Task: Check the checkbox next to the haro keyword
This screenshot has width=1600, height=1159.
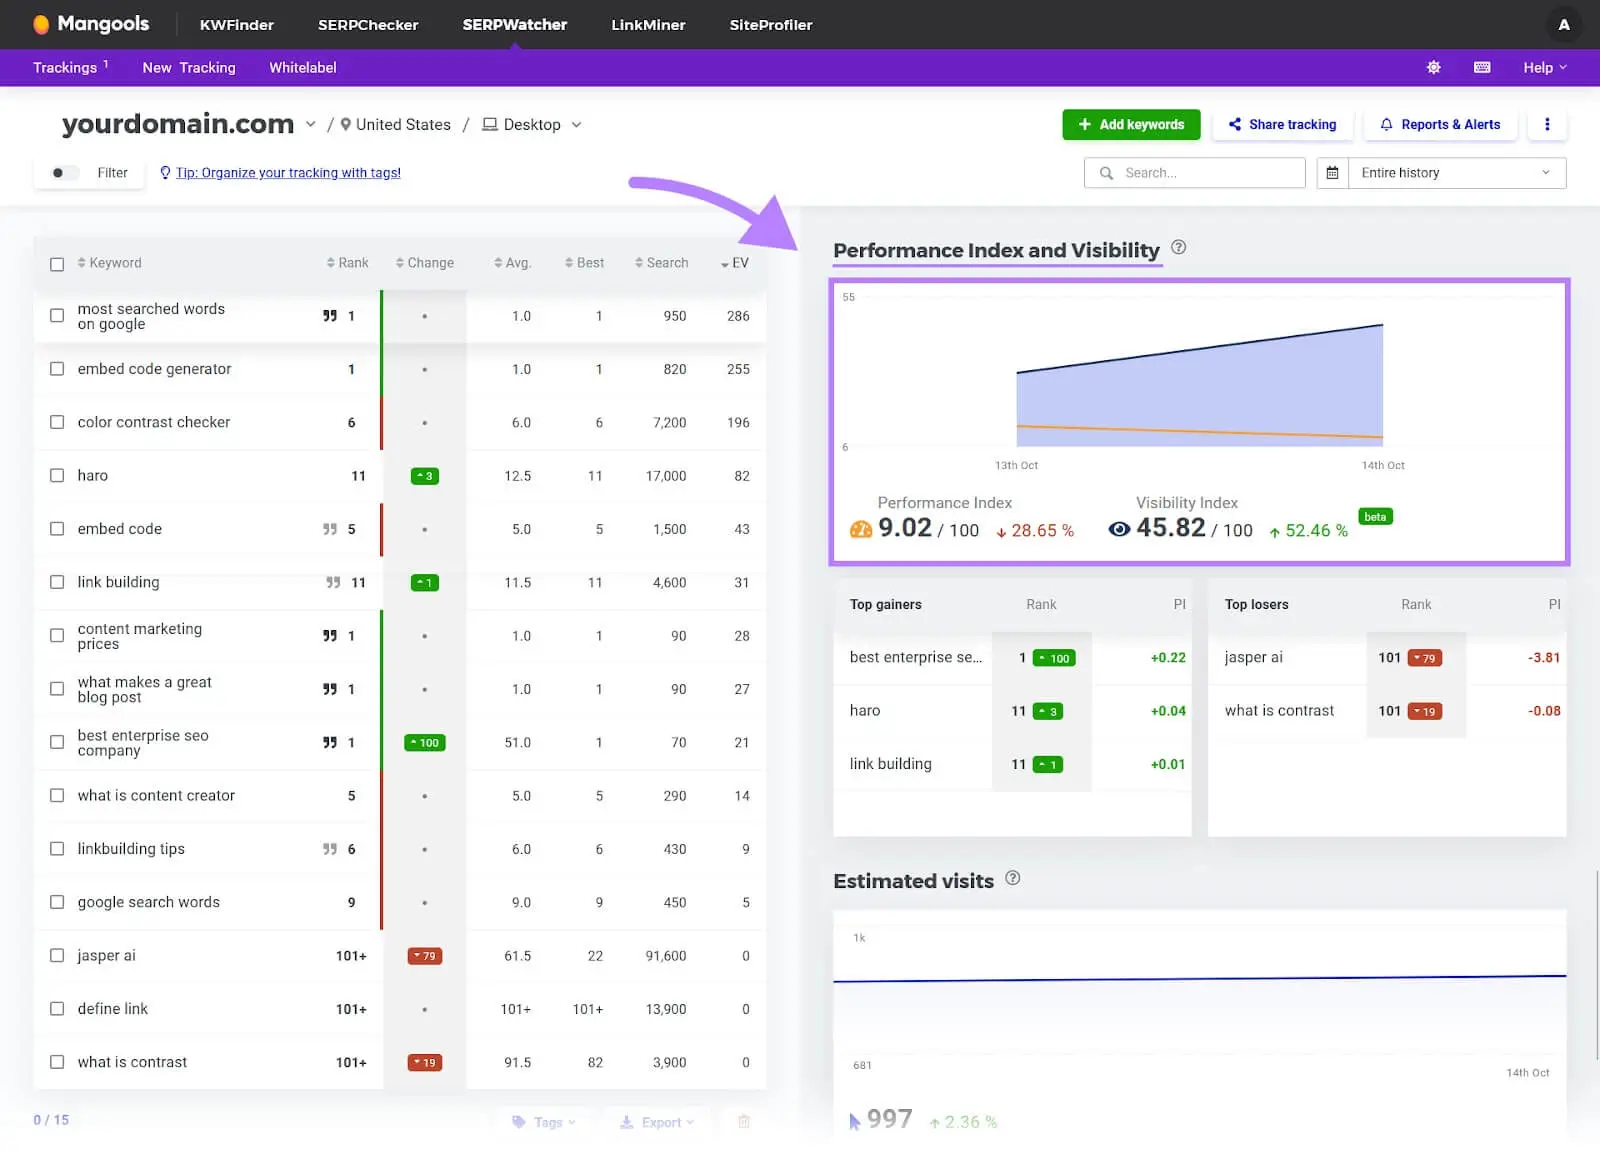Action: pyautogui.click(x=57, y=475)
